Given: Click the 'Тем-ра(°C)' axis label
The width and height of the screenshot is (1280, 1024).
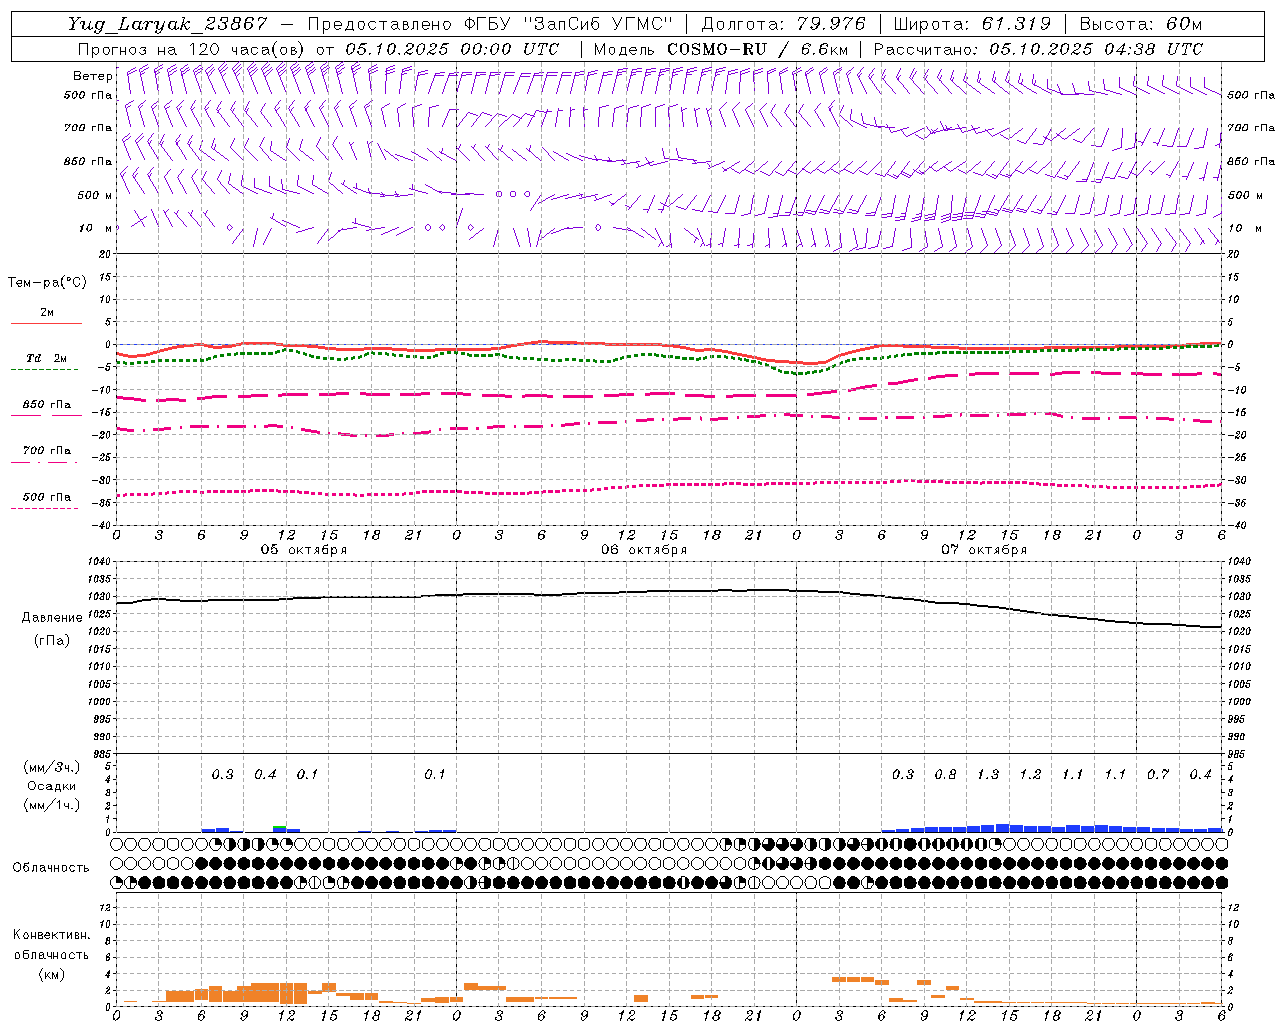Looking at the screenshot, I should tap(47, 283).
